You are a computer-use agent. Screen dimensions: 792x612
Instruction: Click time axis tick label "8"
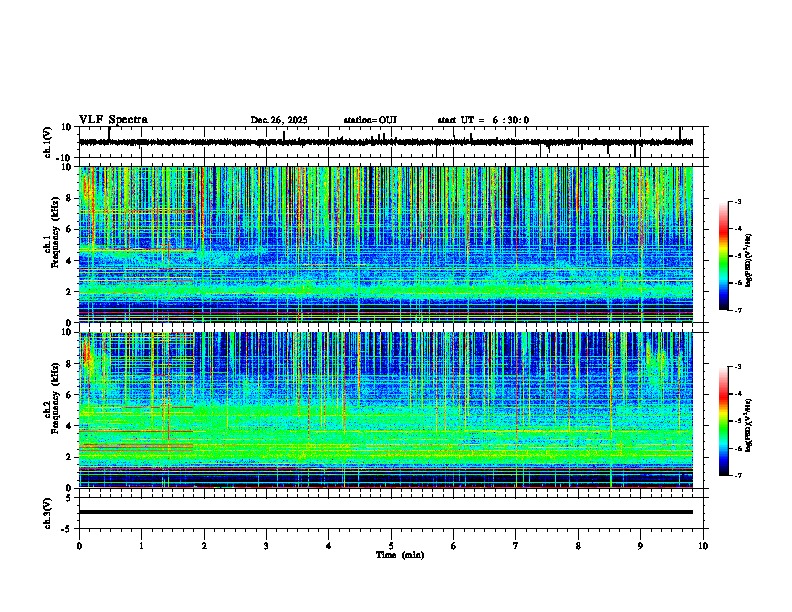click(578, 546)
